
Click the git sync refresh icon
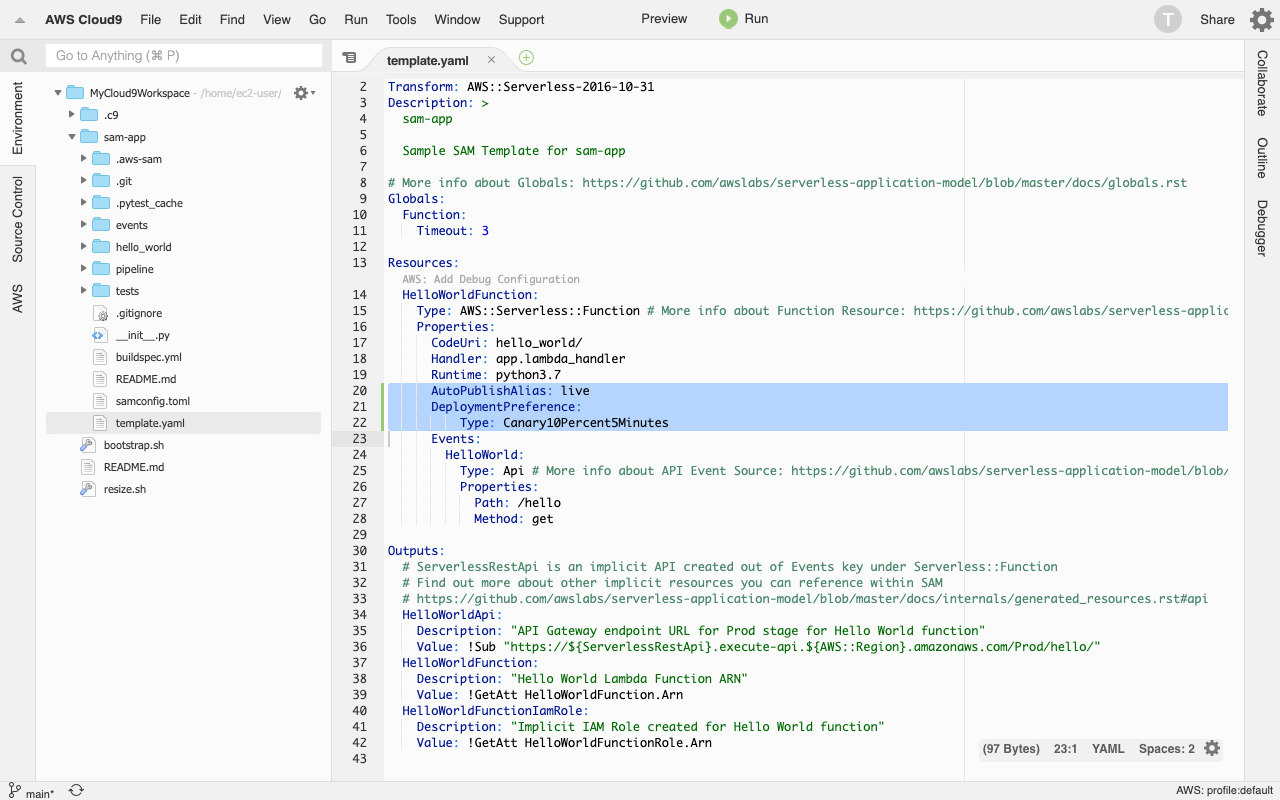click(x=76, y=791)
